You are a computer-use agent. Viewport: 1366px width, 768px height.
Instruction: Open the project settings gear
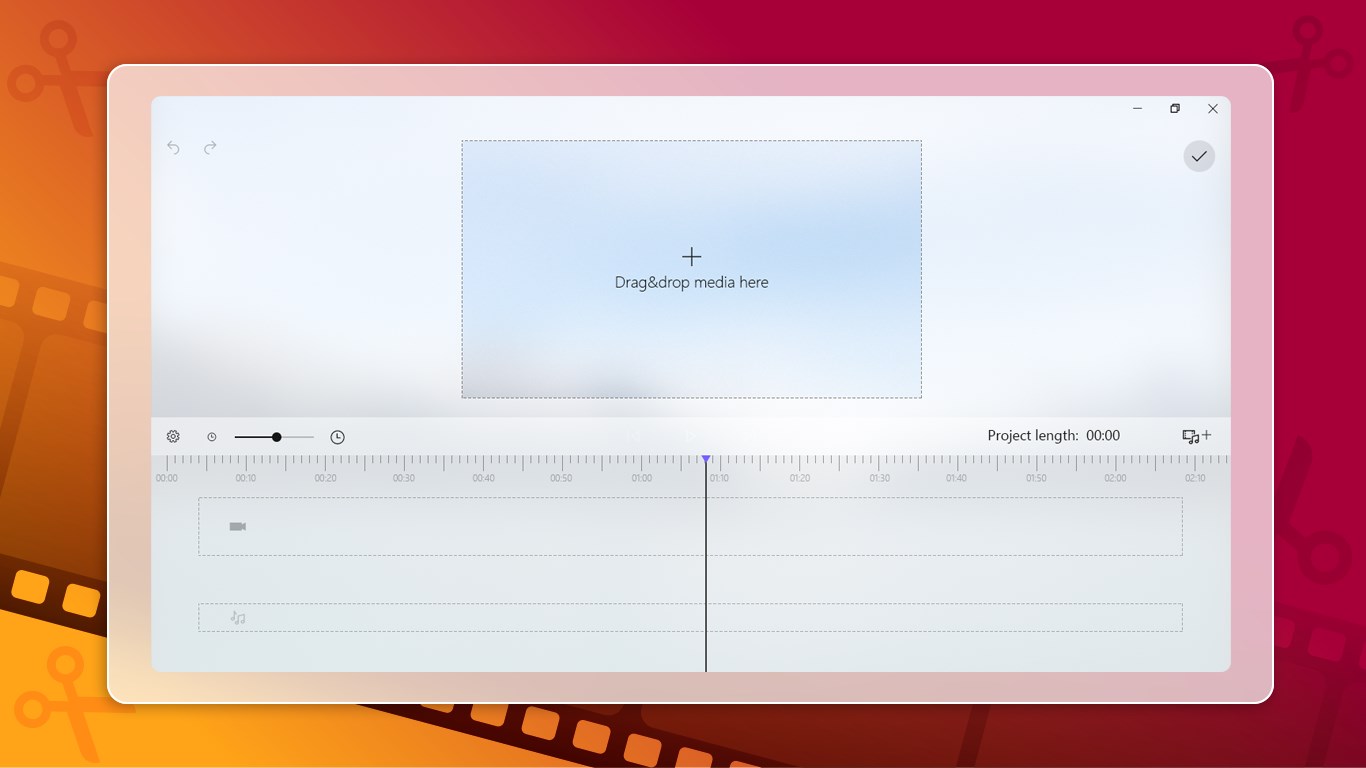(173, 436)
